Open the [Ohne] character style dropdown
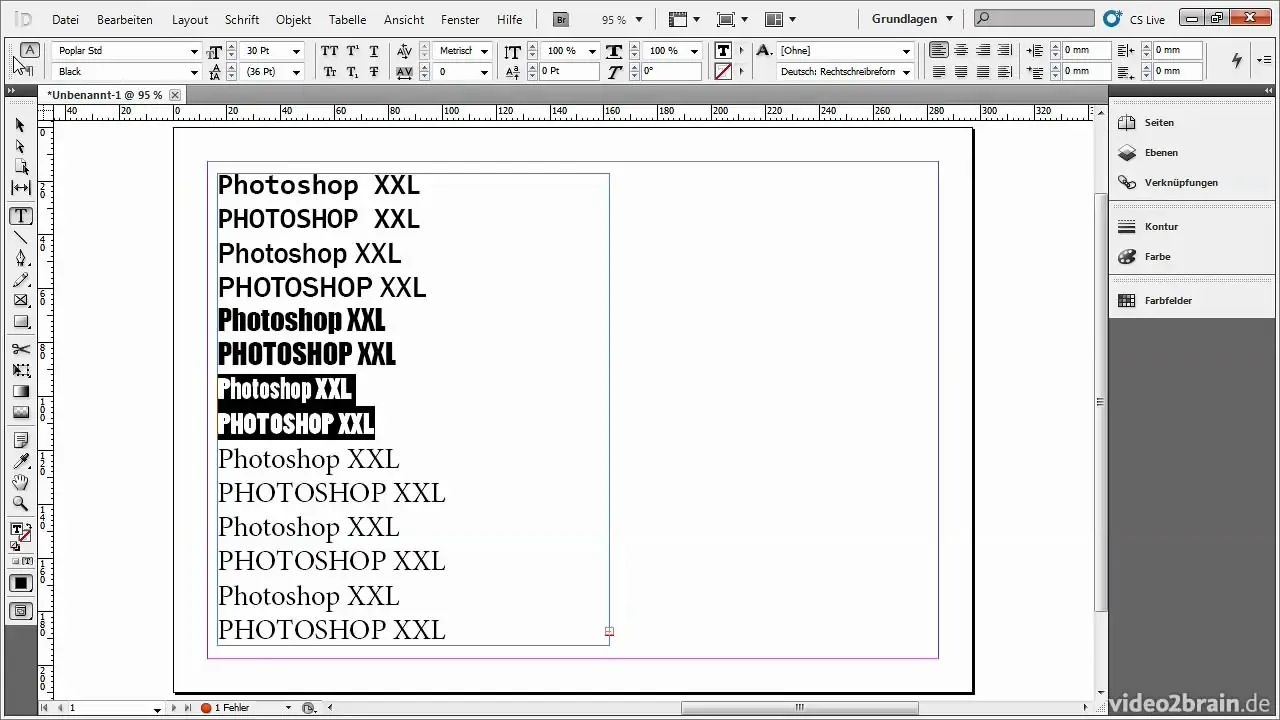 pyautogui.click(x=907, y=51)
